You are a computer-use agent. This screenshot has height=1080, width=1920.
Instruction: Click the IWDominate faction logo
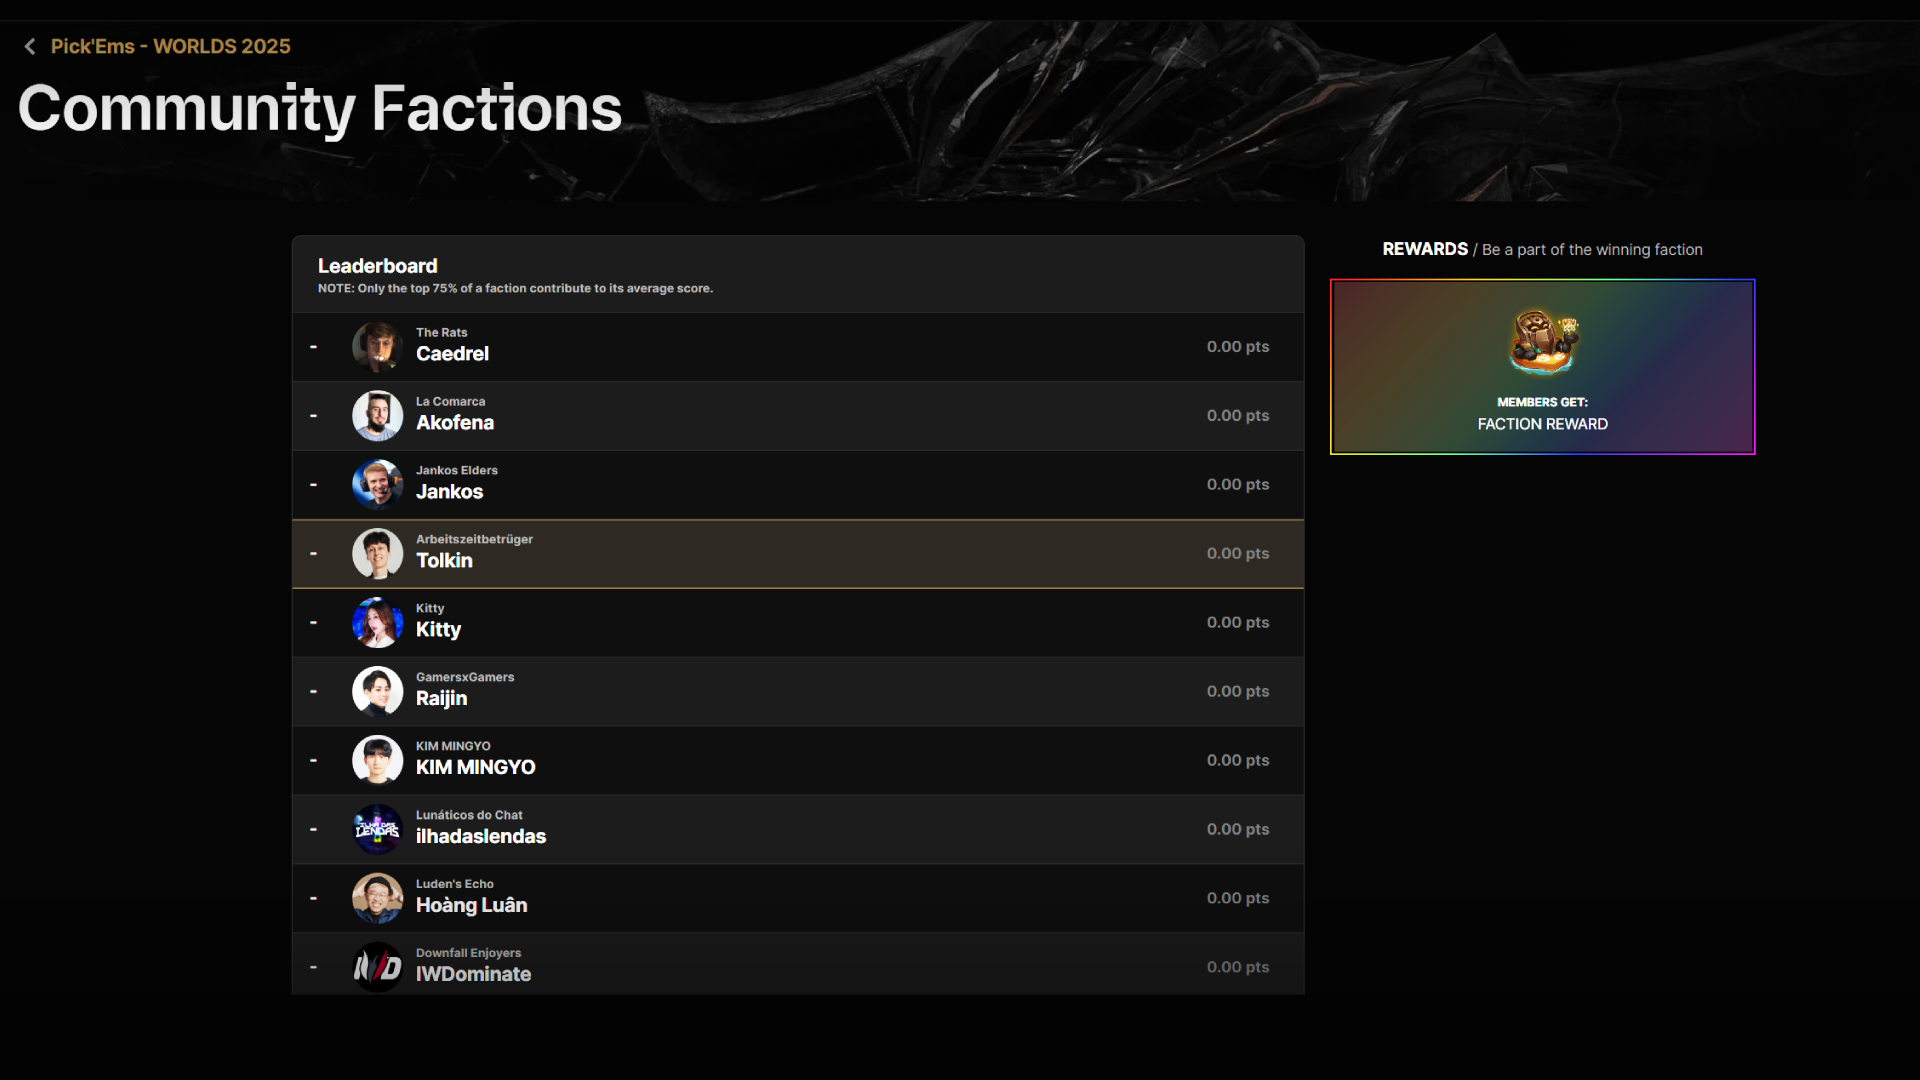pyautogui.click(x=377, y=967)
